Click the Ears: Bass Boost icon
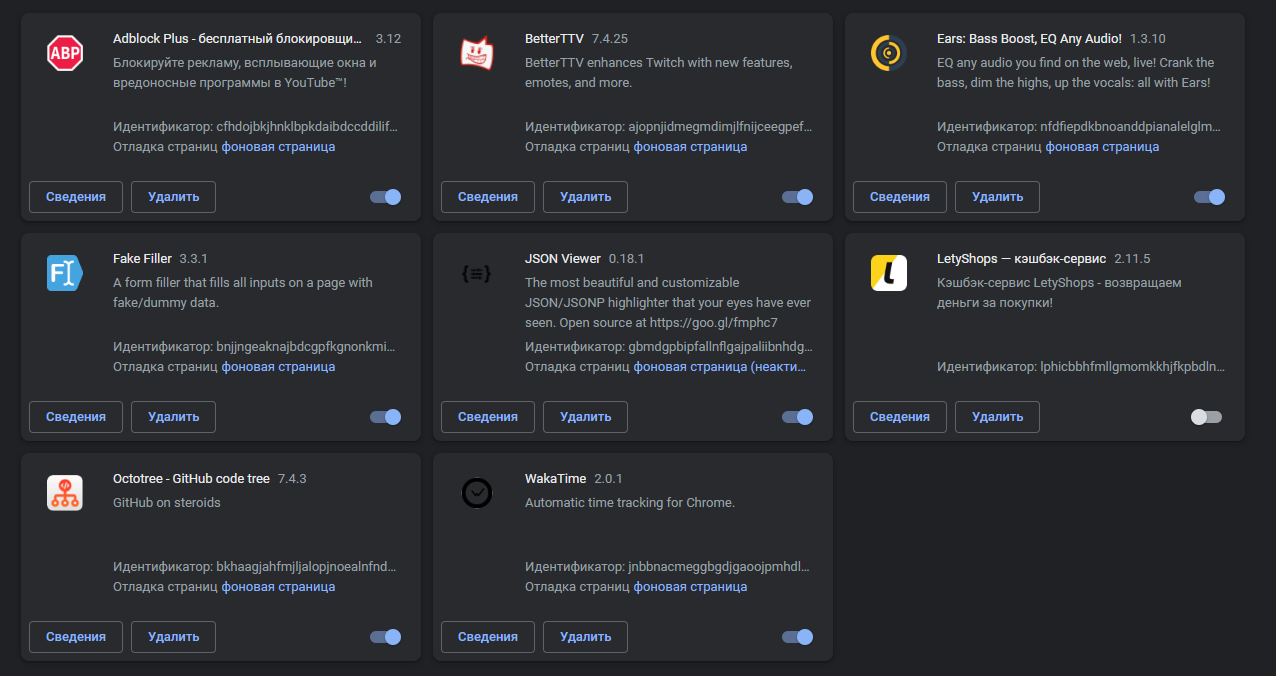The width and height of the screenshot is (1276, 676). click(x=889, y=53)
